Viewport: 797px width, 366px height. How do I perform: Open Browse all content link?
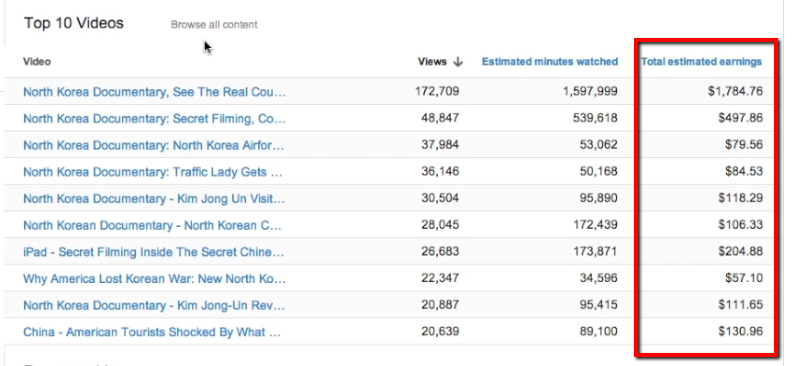tap(214, 24)
